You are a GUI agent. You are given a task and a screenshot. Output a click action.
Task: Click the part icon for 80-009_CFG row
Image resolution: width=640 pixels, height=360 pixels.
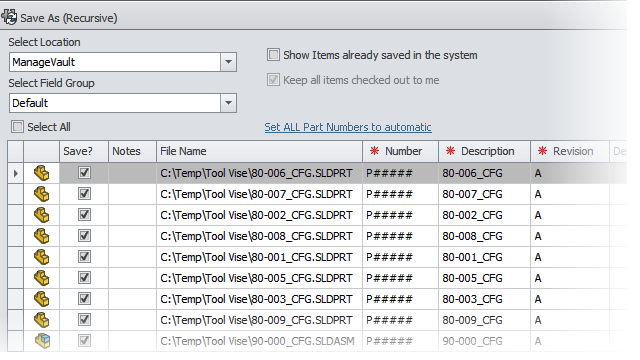point(41,320)
